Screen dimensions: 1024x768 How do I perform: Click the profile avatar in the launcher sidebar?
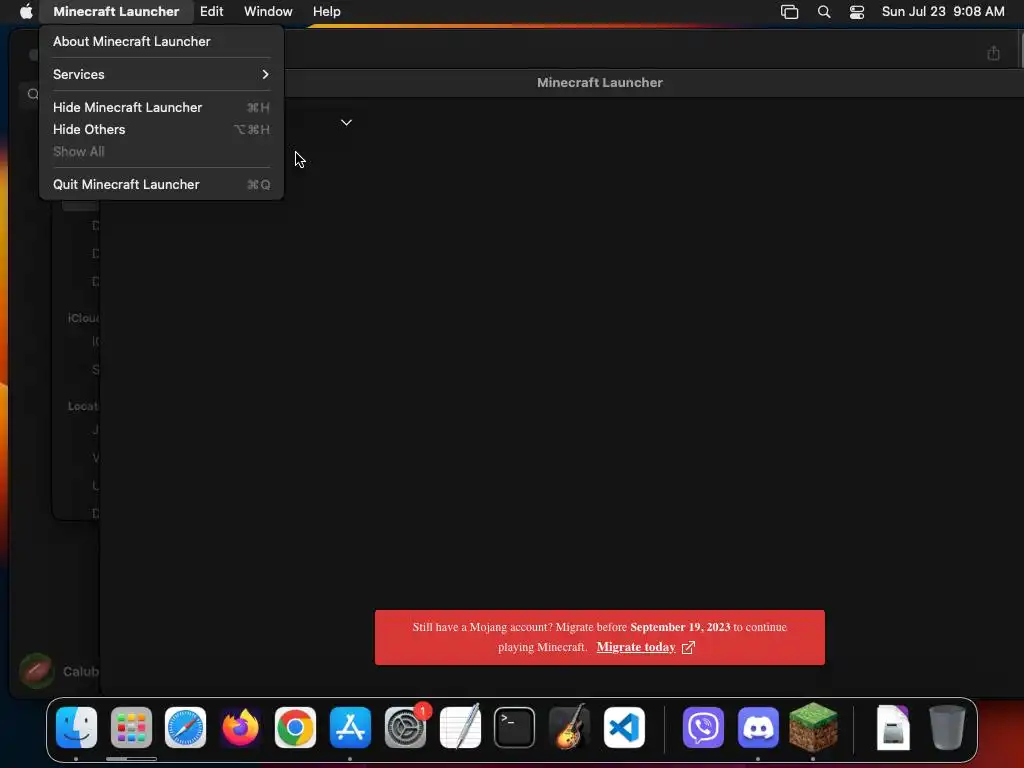coord(37,671)
